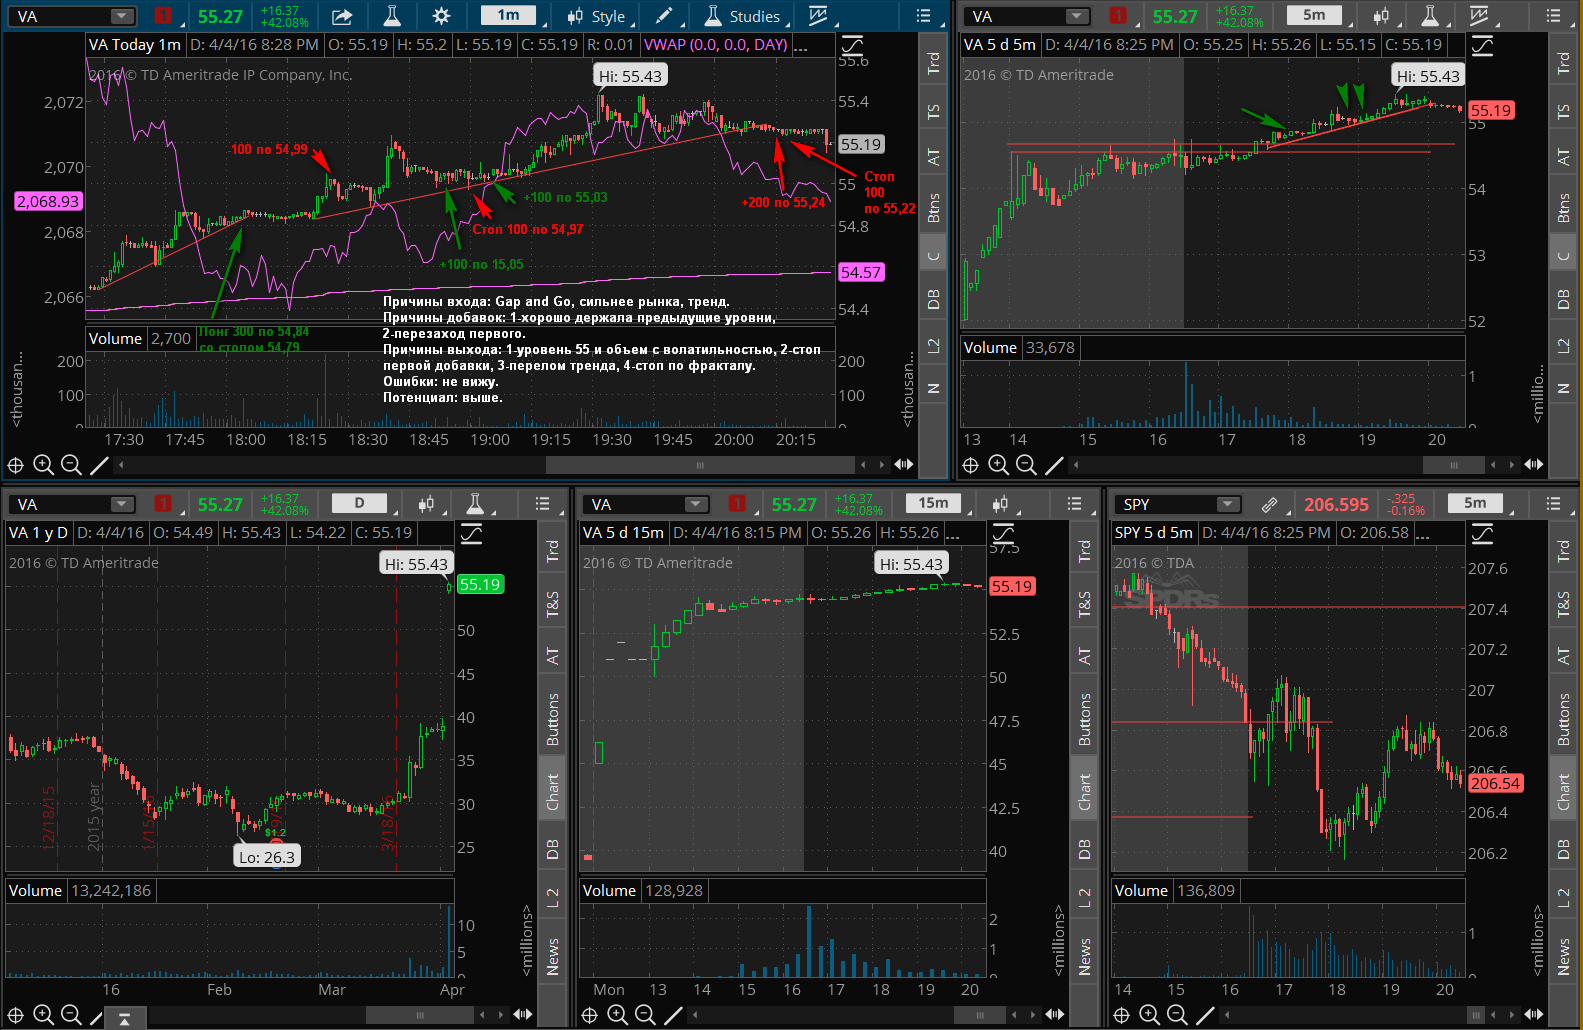Toggle the News sidebar button of SPY chart
Image resolution: width=1583 pixels, height=1030 pixels.
point(1563,957)
